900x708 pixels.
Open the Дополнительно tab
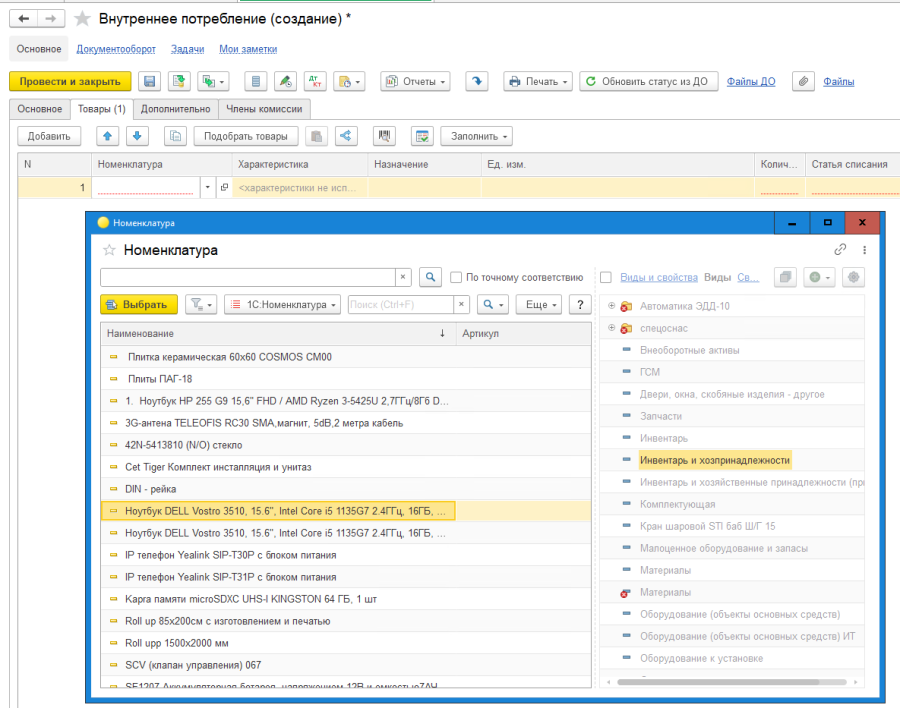click(175, 109)
